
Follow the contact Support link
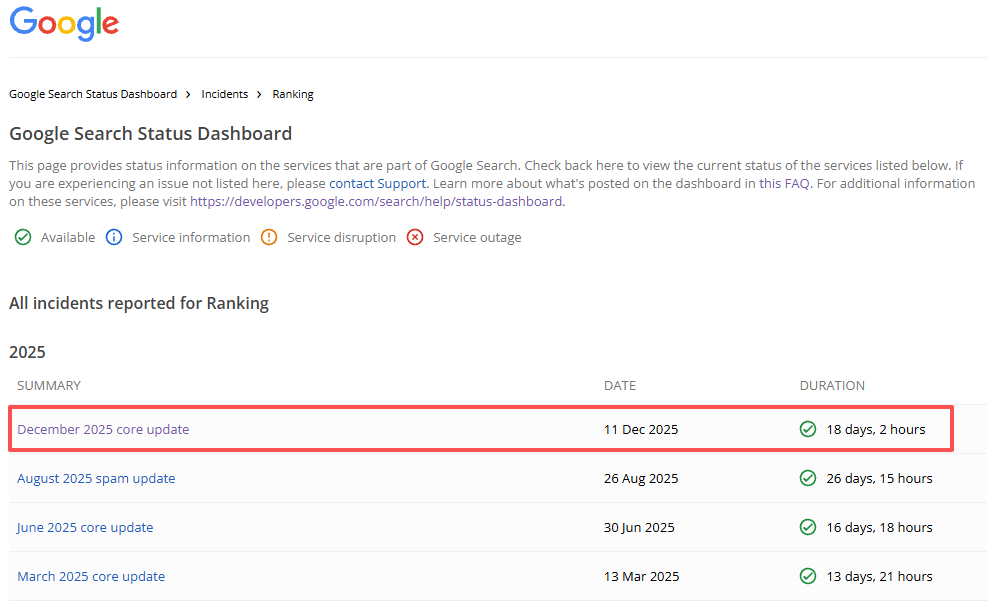(377, 184)
